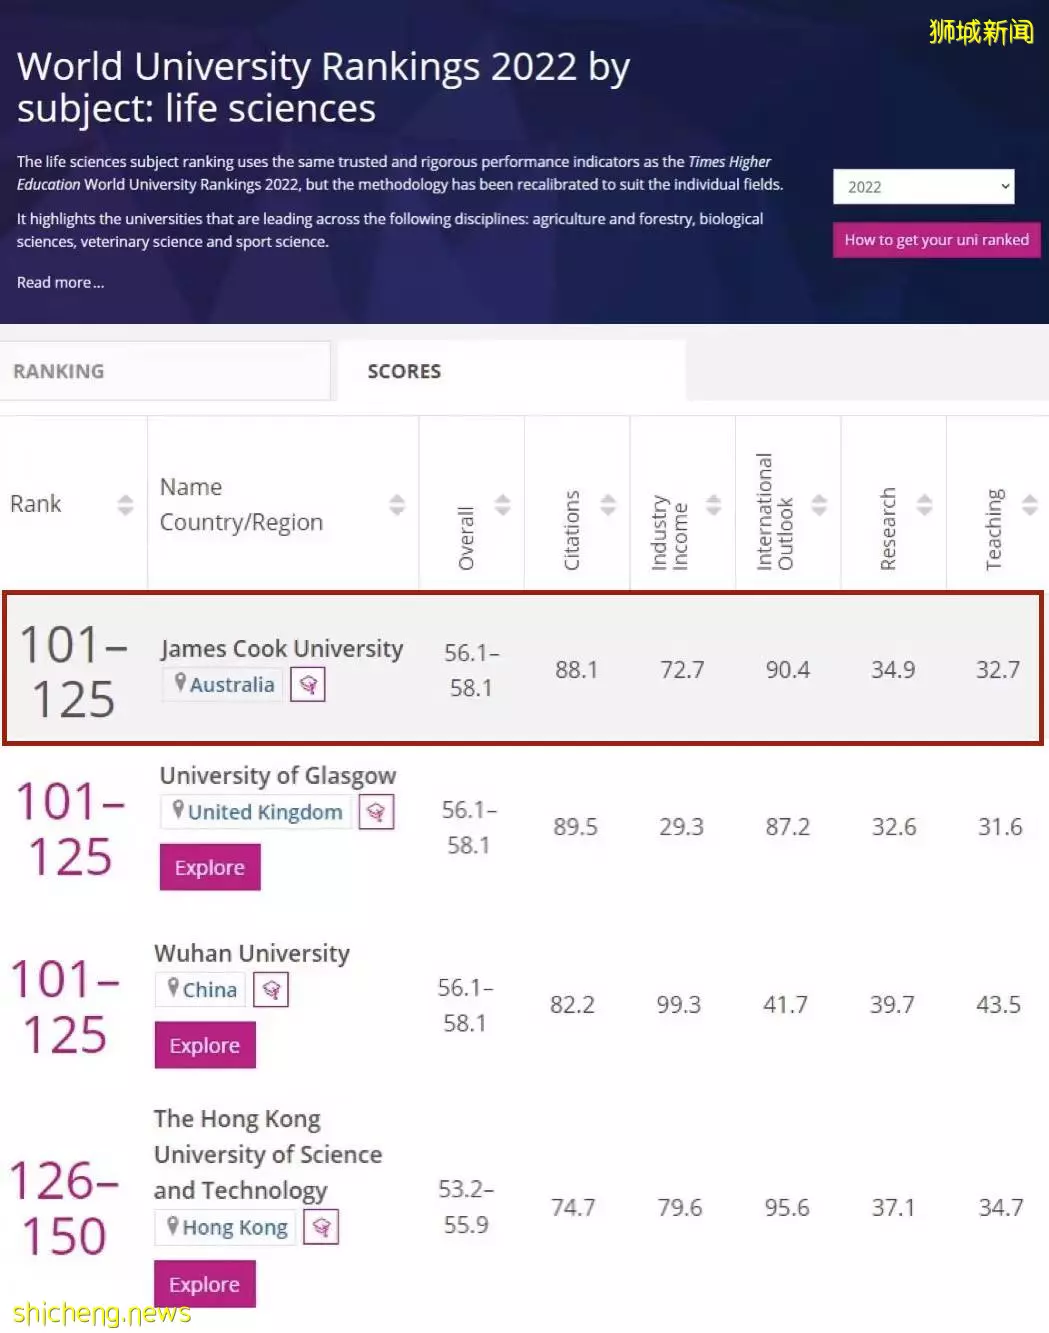The height and width of the screenshot is (1333, 1049).
Task: Click James Cook University citations score 88.1
Action: pyautogui.click(x=577, y=670)
